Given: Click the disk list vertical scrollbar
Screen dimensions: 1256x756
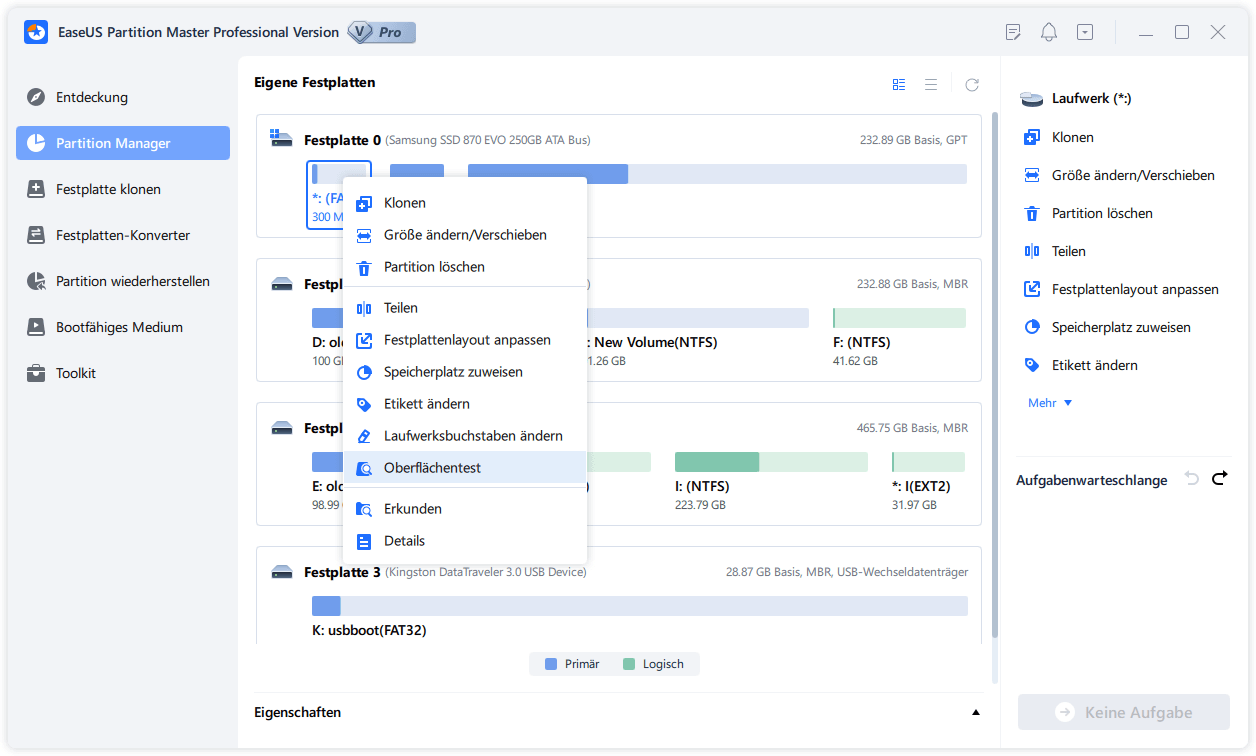Looking at the screenshot, I should (x=994, y=375).
